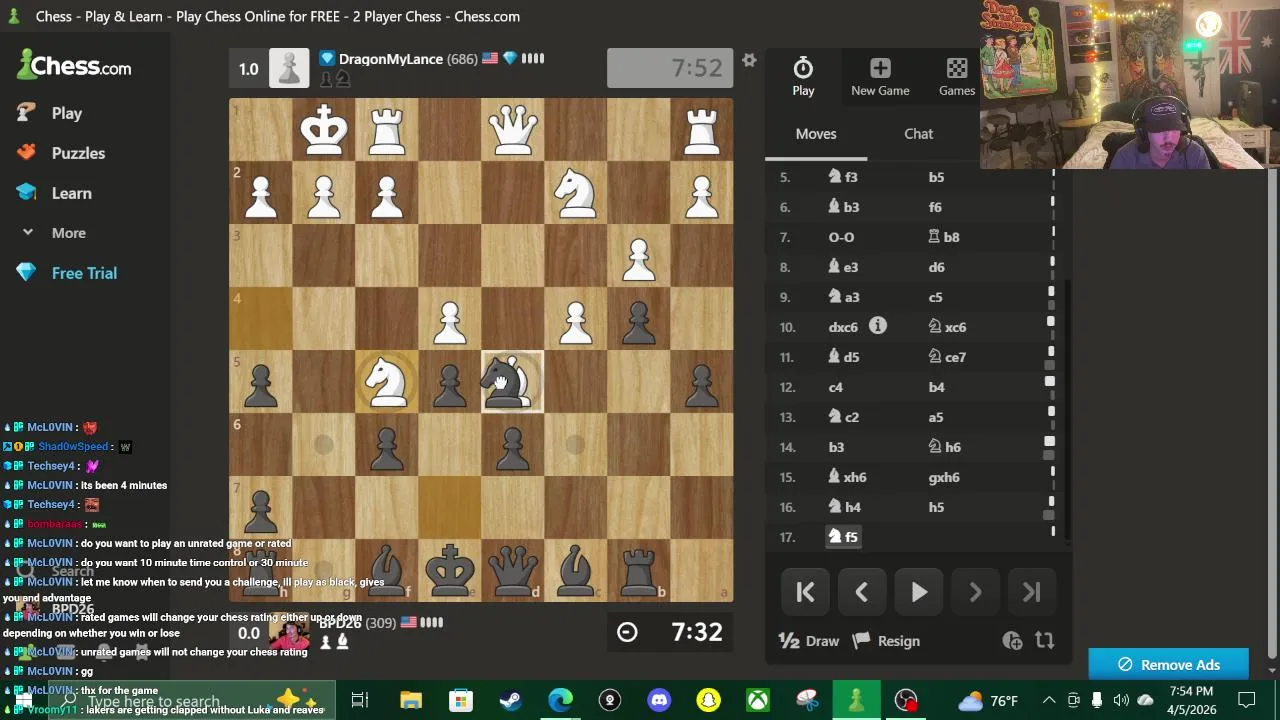The image size is (1280, 720).
Task: Jump to the first move
Action: pyautogui.click(x=805, y=592)
